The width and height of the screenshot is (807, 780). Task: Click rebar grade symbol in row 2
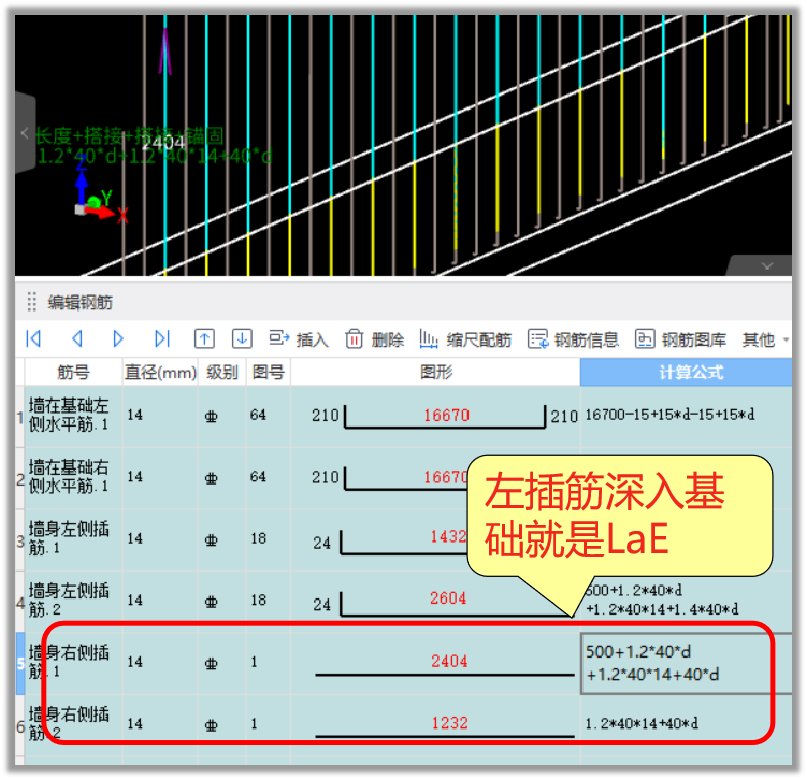click(211, 478)
